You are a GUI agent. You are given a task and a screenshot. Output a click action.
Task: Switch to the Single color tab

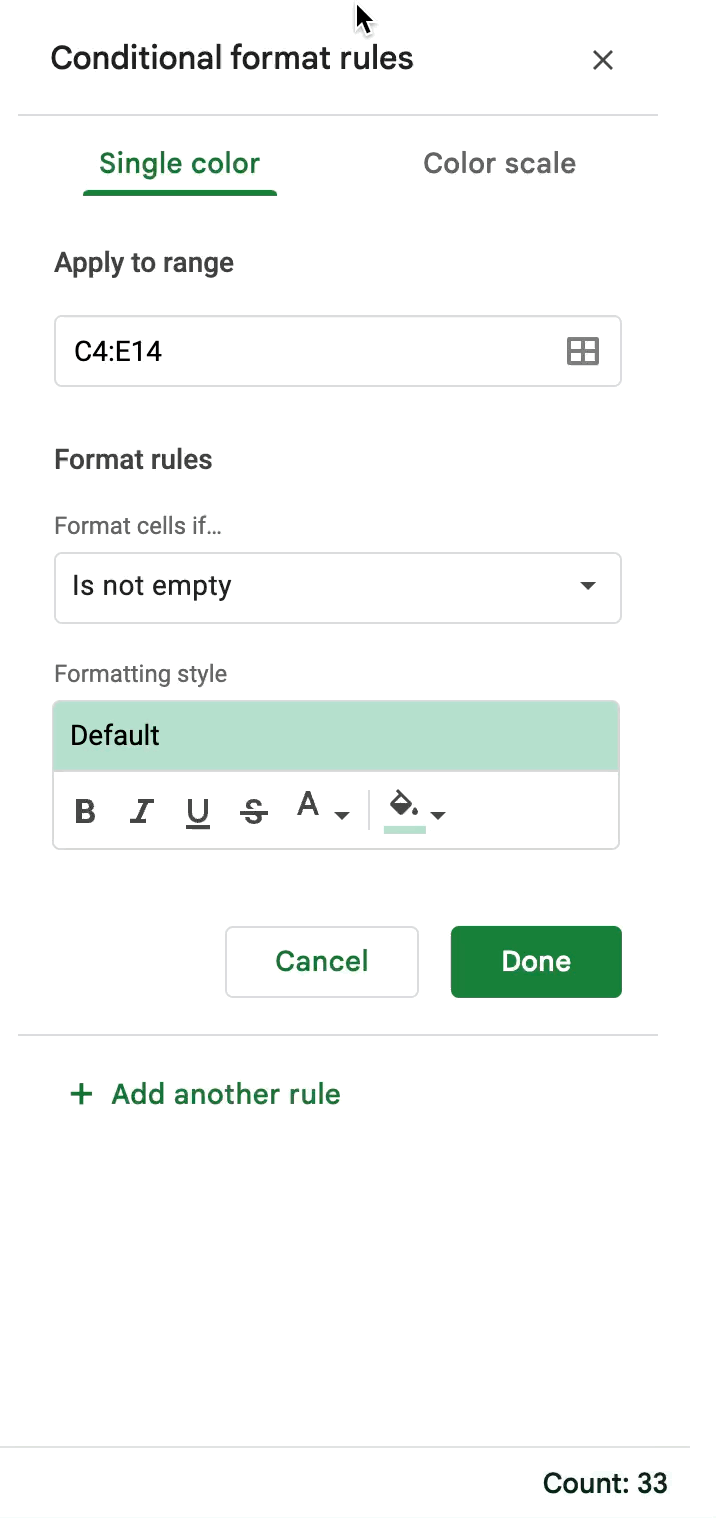tap(180, 164)
